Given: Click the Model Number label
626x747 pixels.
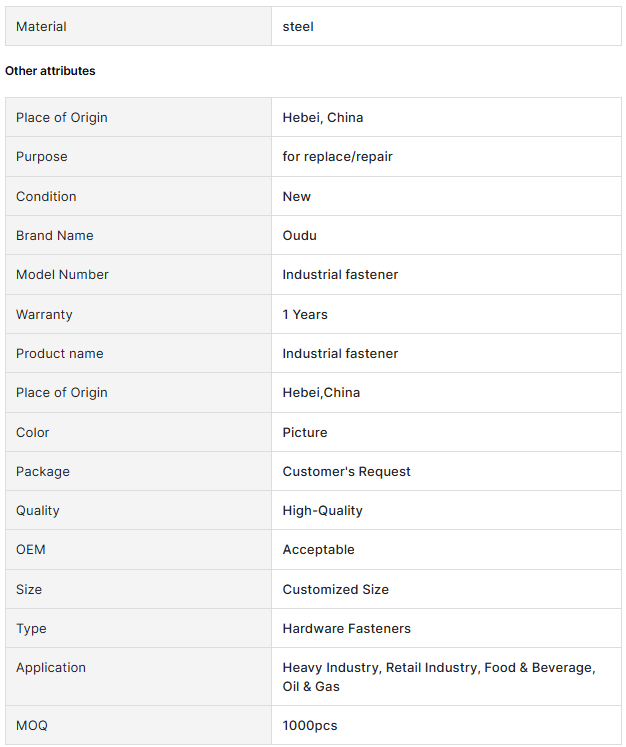Looking at the screenshot, I should (x=62, y=274).
